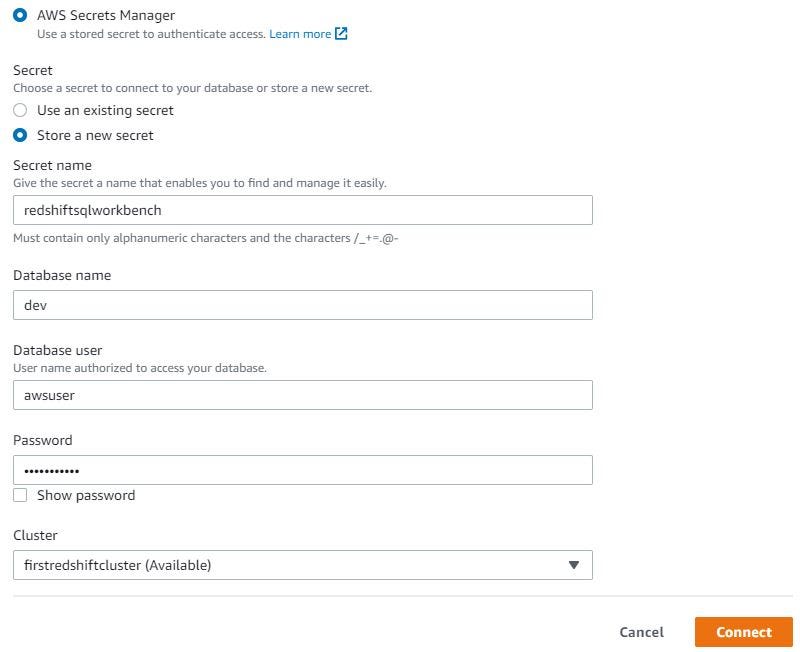Click the Show password label text
The image size is (800, 652).
pyautogui.click(x=86, y=495)
